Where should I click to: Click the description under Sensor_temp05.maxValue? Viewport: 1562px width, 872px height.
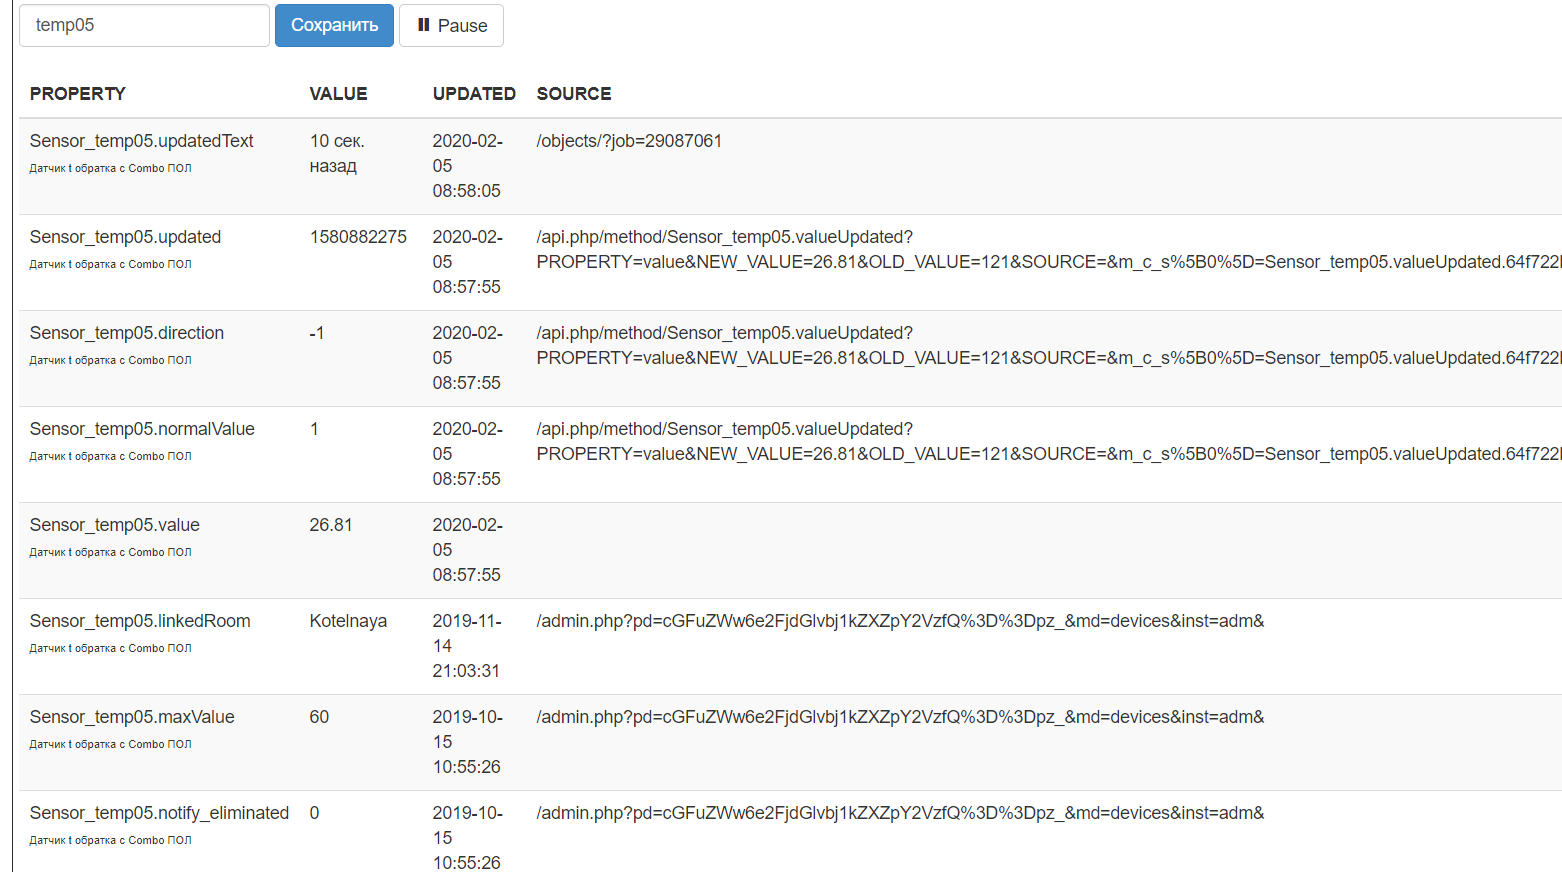pos(110,744)
